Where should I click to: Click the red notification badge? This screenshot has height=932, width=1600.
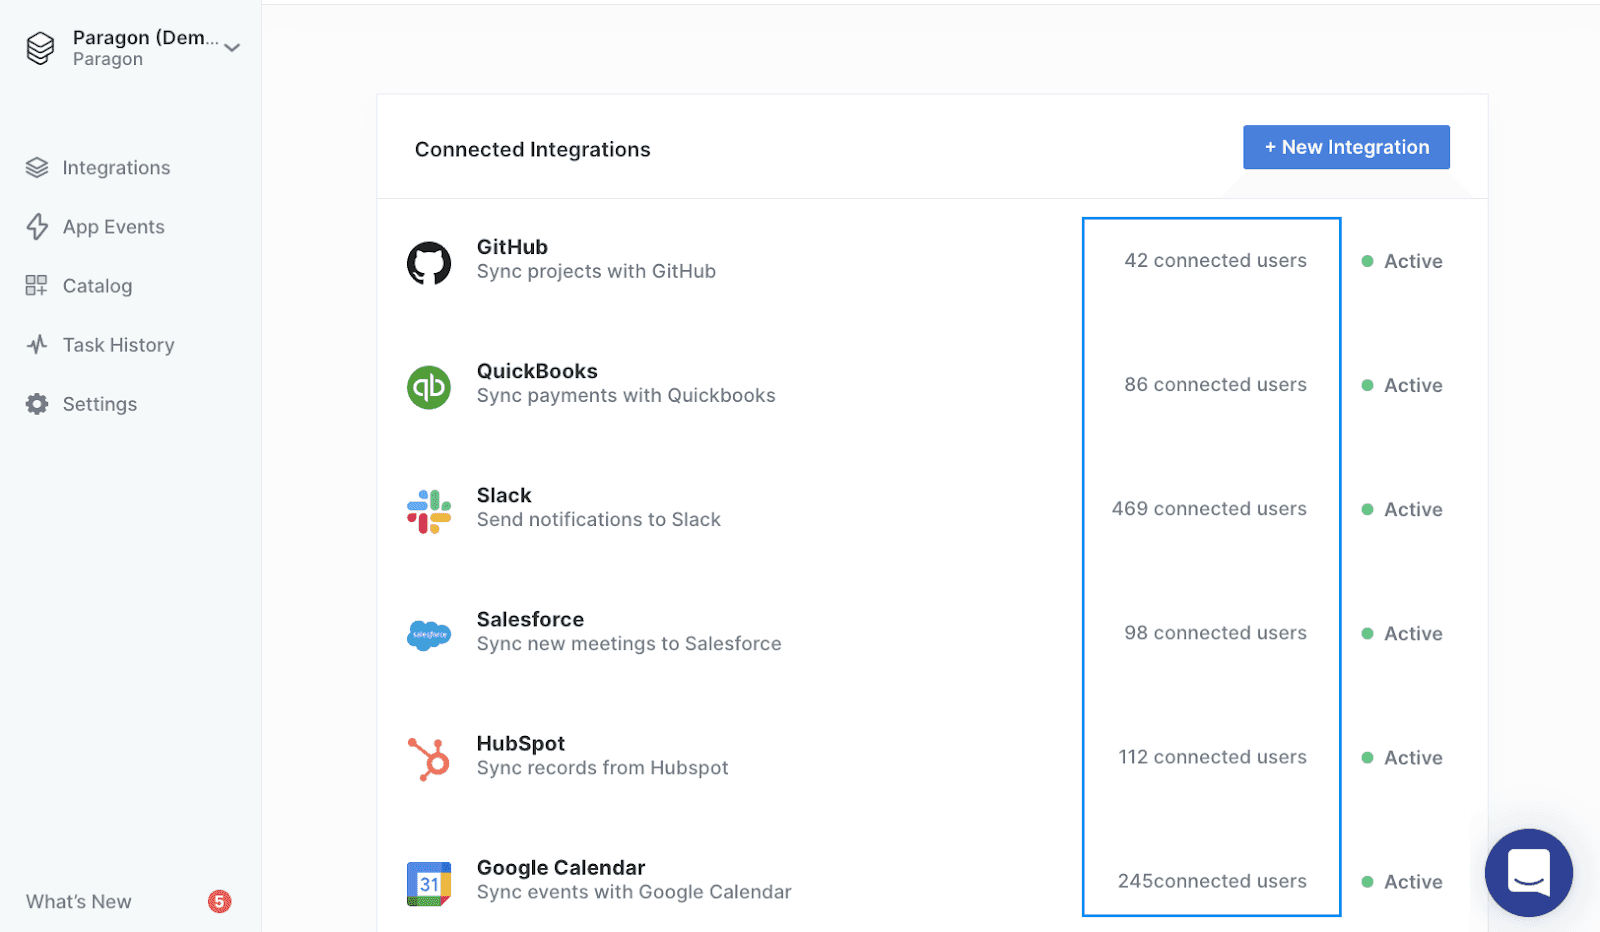point(219,902)
